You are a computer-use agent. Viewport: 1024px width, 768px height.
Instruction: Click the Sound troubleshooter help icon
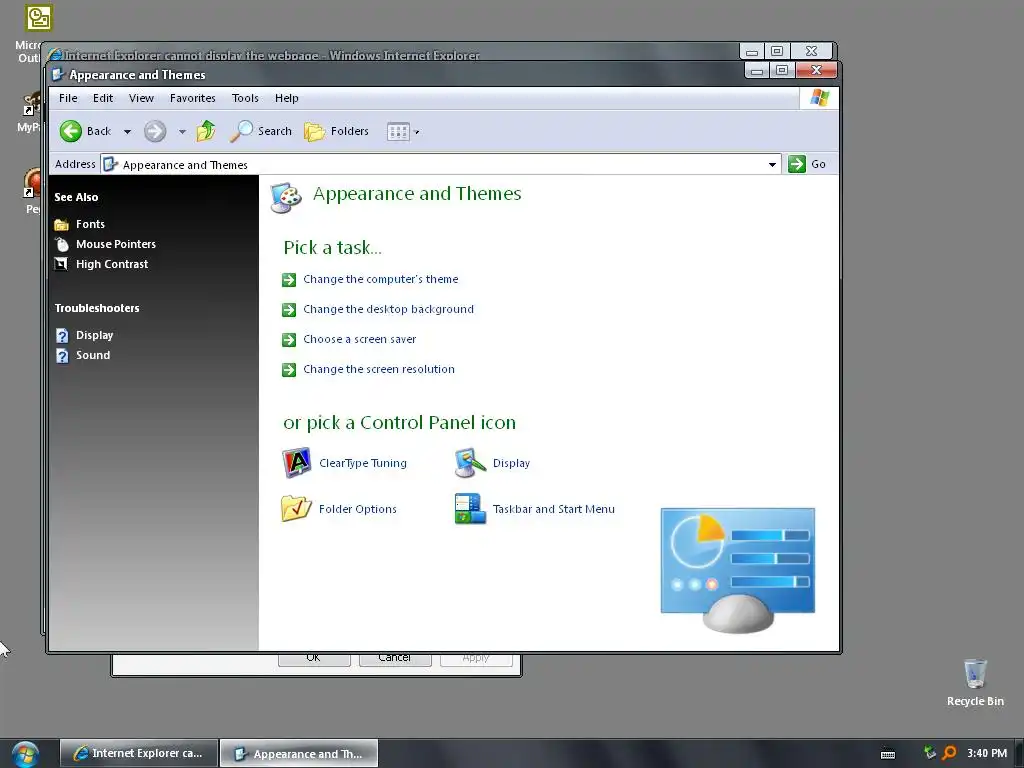click(x=62, y=355)
